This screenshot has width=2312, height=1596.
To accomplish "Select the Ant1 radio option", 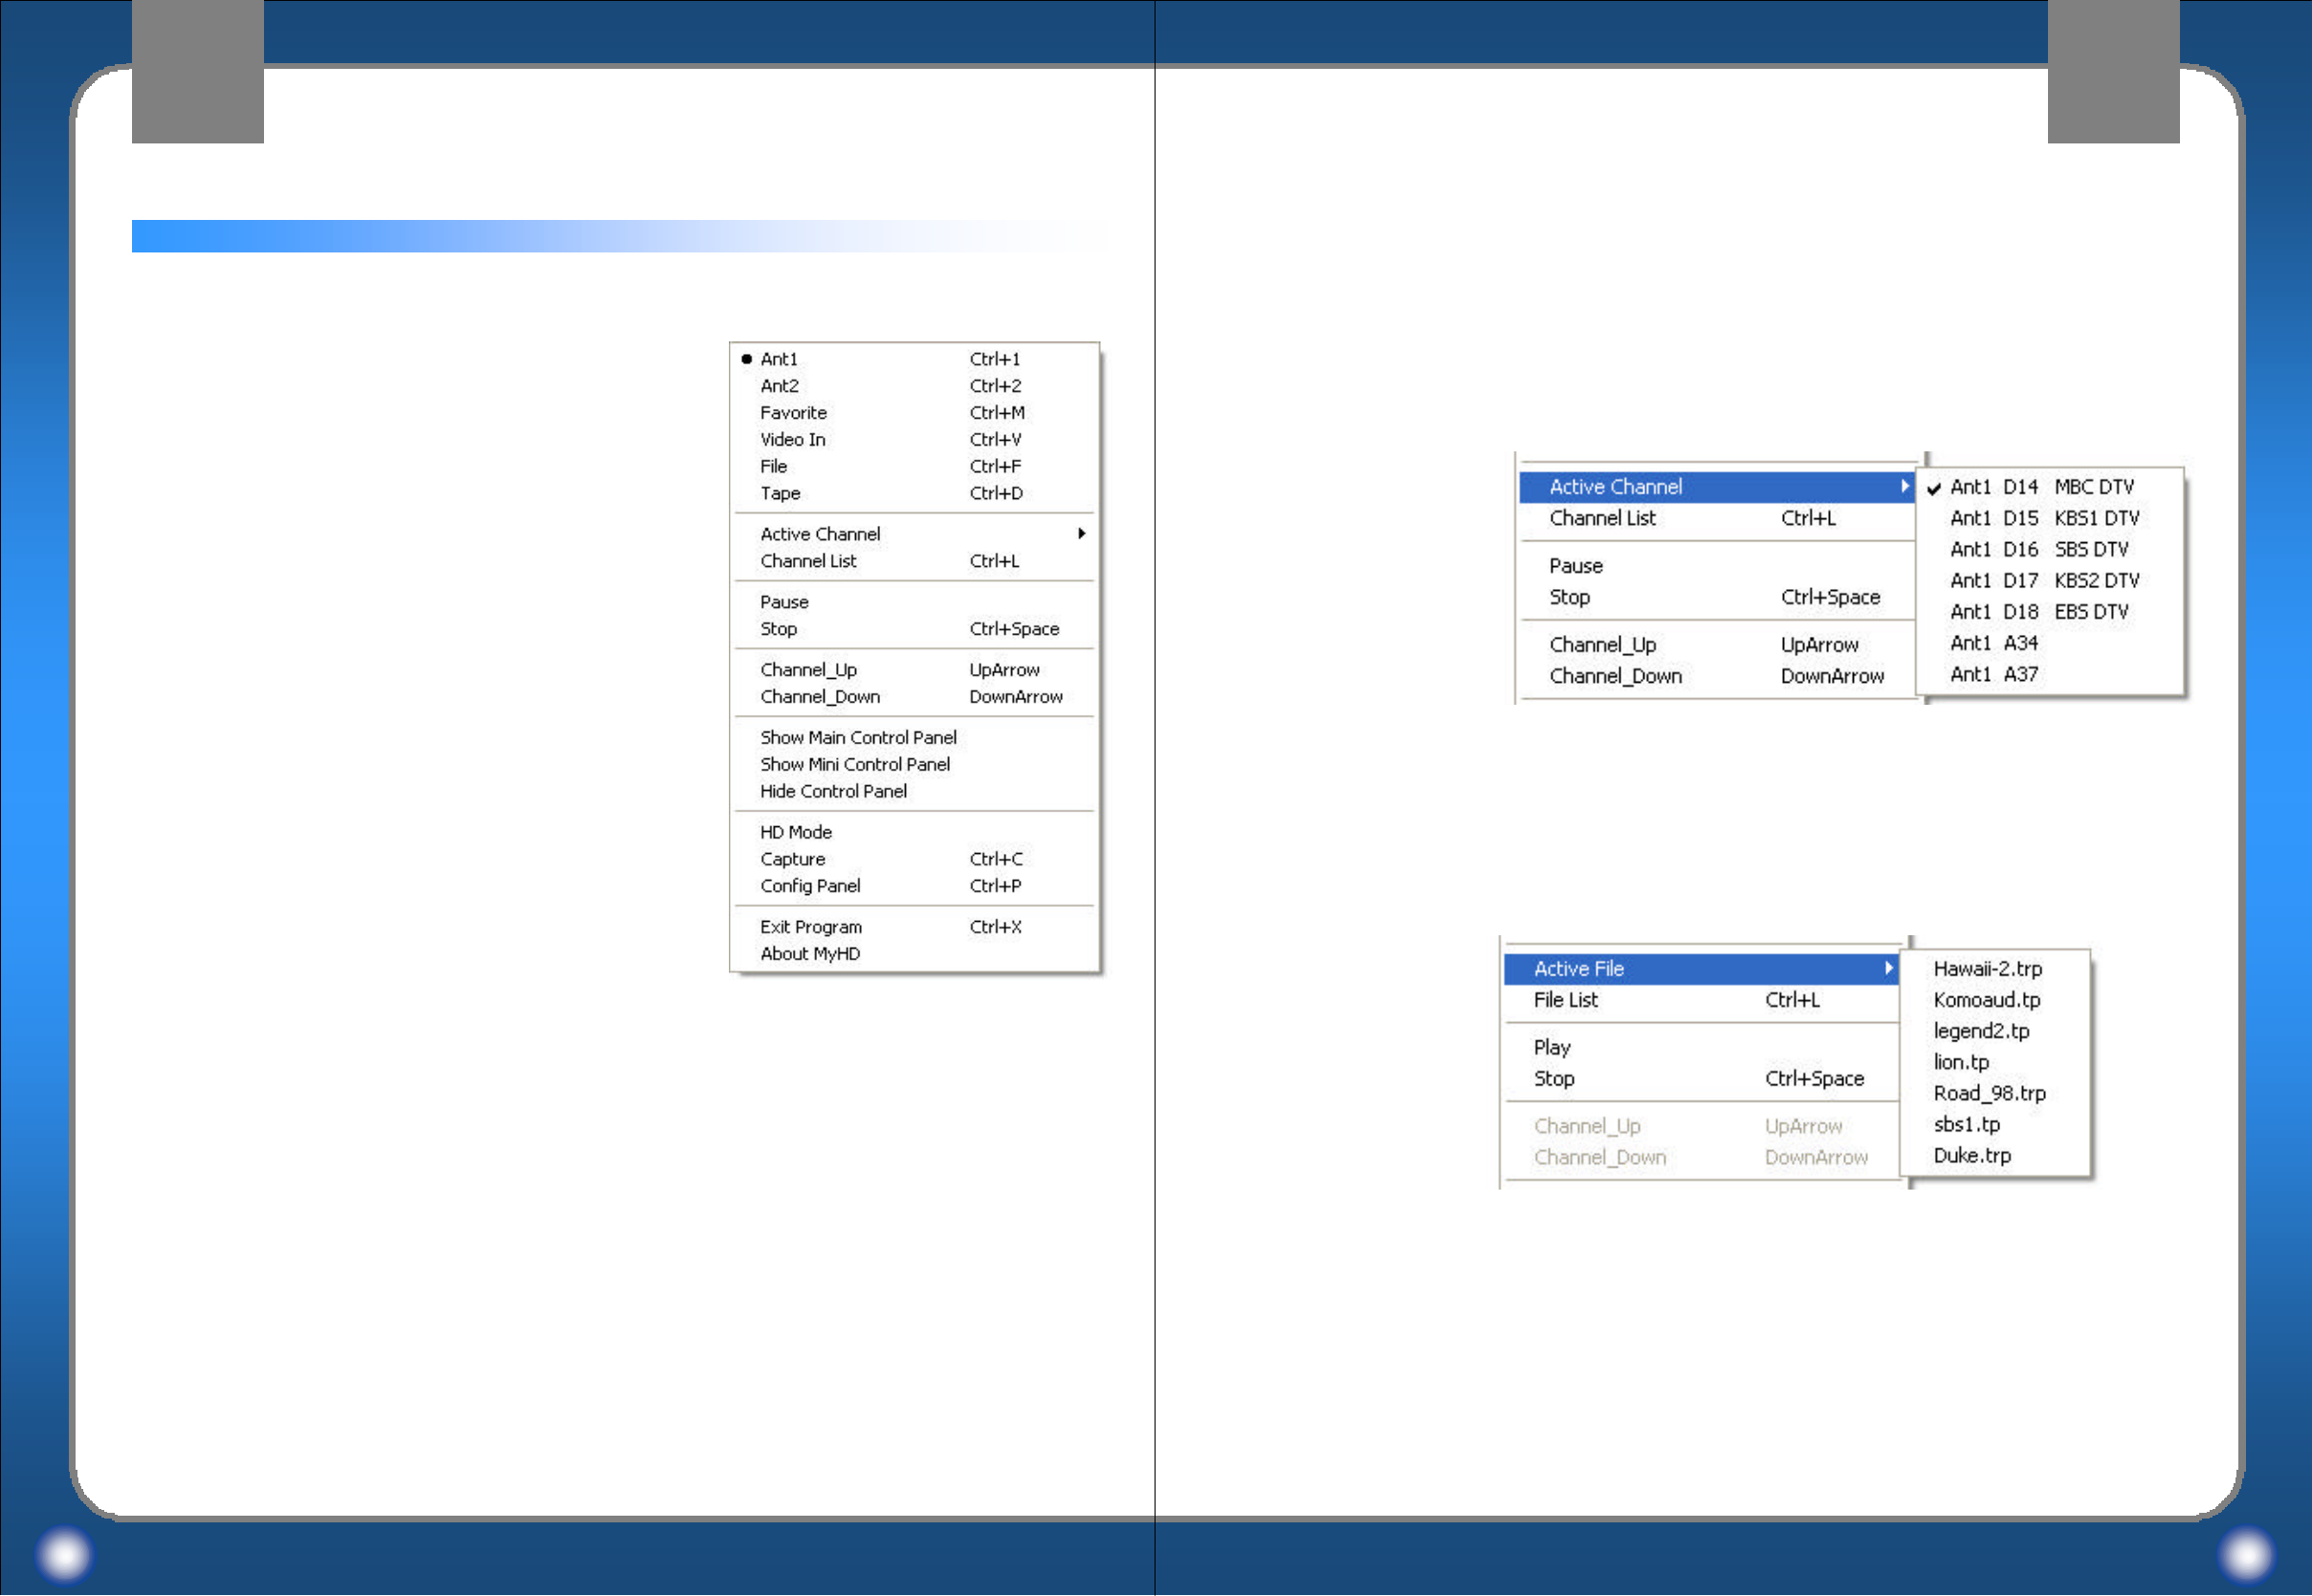I will (x=779, y=359).
